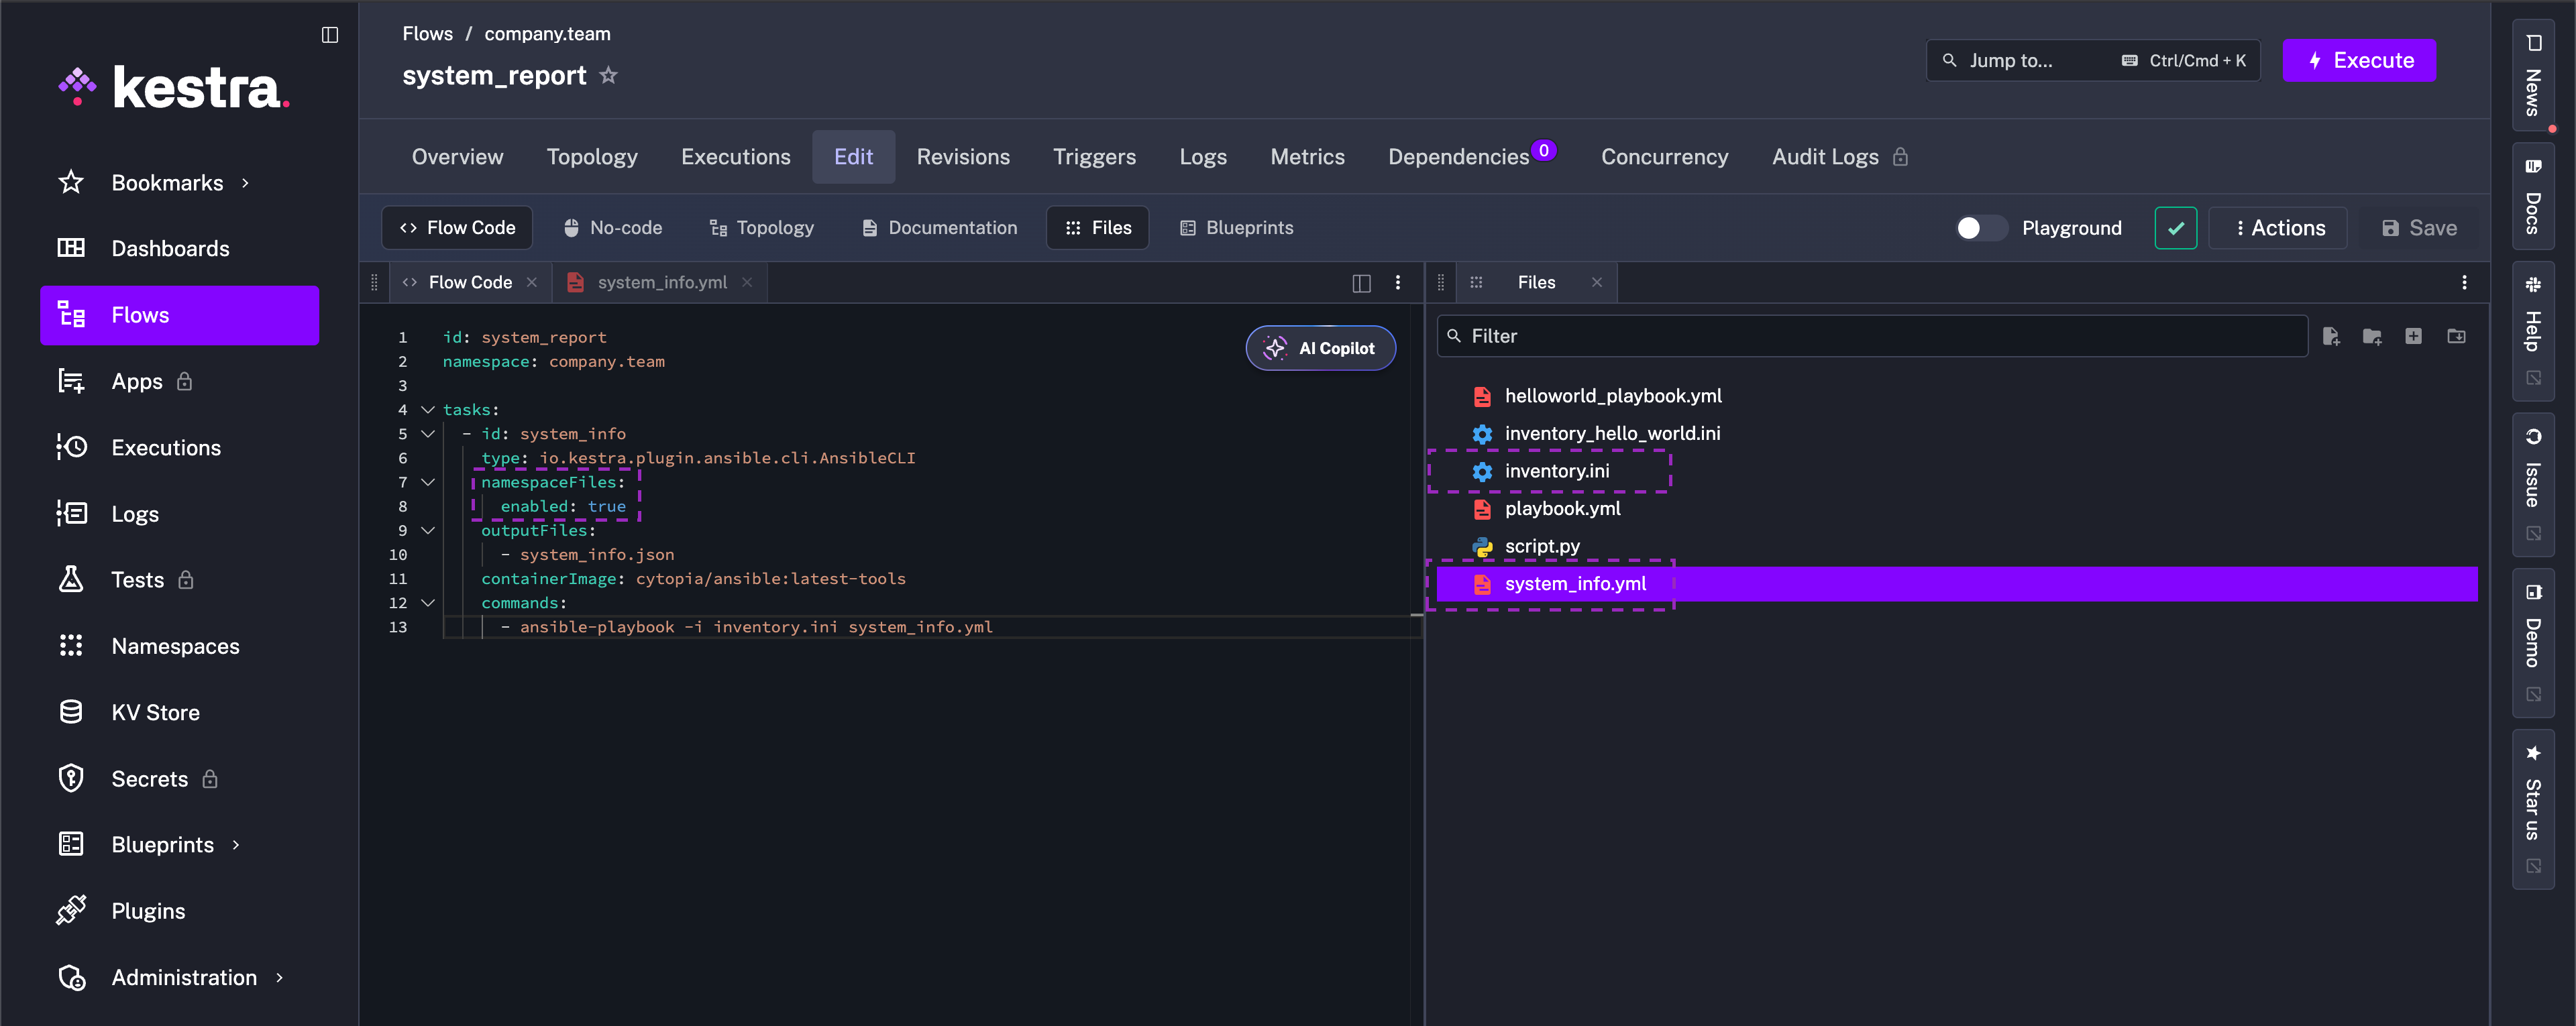This screenshot has height=1026, width=2576.
Task: Open the Plugins page in the sidebar
Action: point(148,910)
